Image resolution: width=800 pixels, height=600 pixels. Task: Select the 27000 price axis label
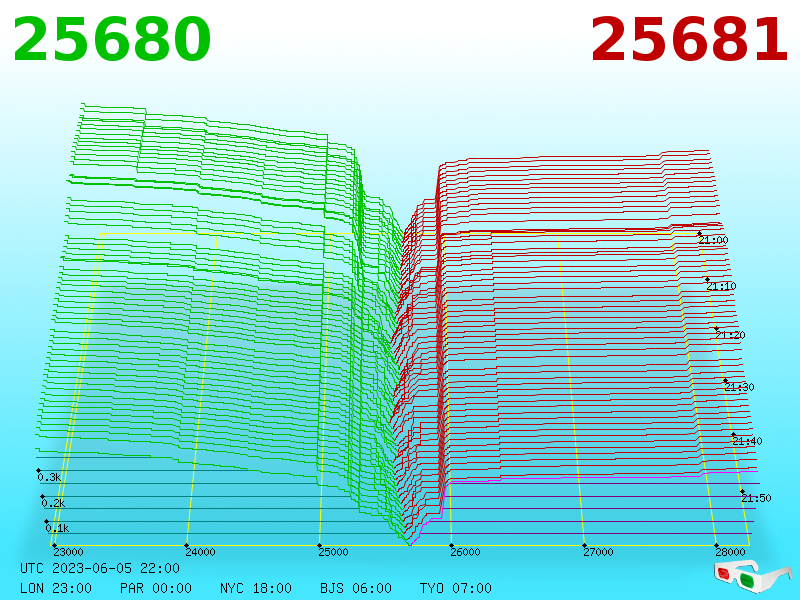point(598,552)
